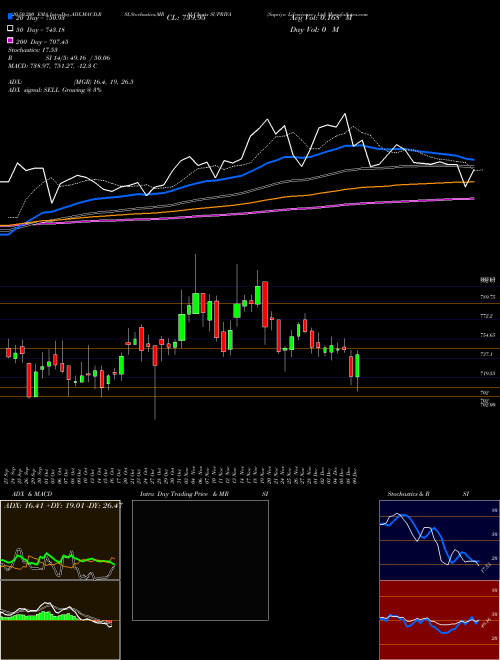Click the MACD values line

(x=53, y=66)
